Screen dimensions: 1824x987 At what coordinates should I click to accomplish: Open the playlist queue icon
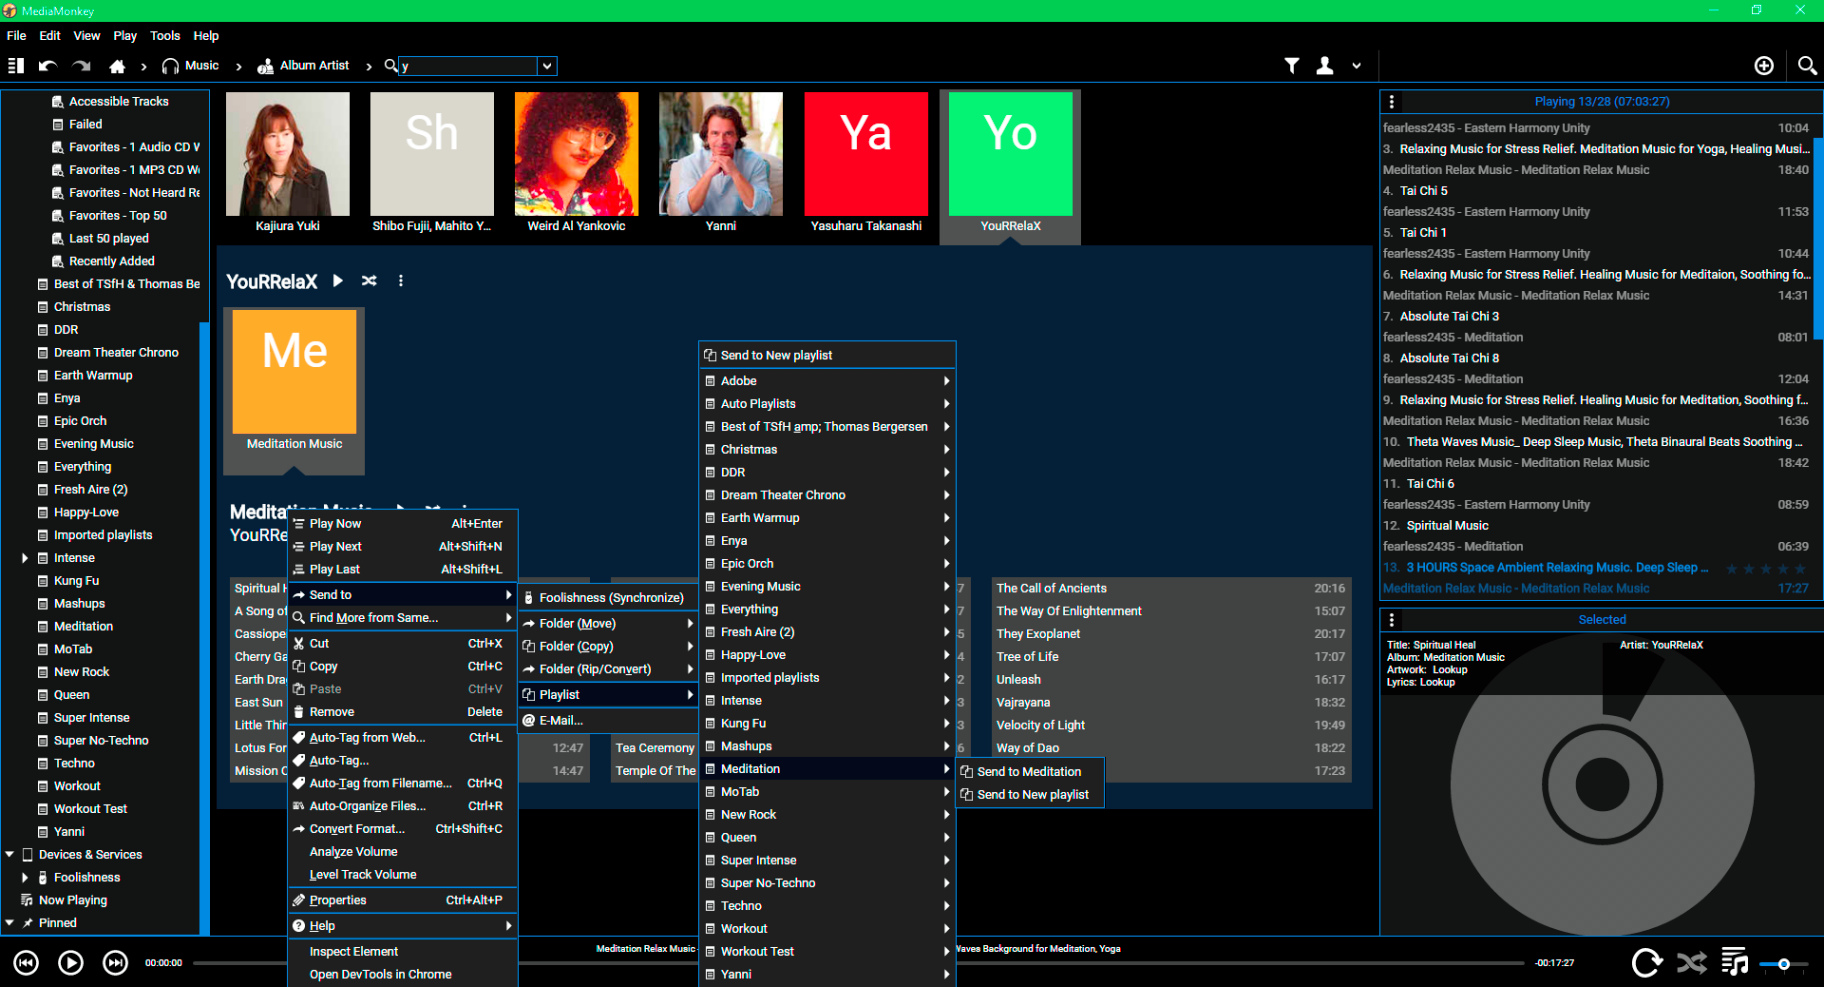tap(1735, 963)
